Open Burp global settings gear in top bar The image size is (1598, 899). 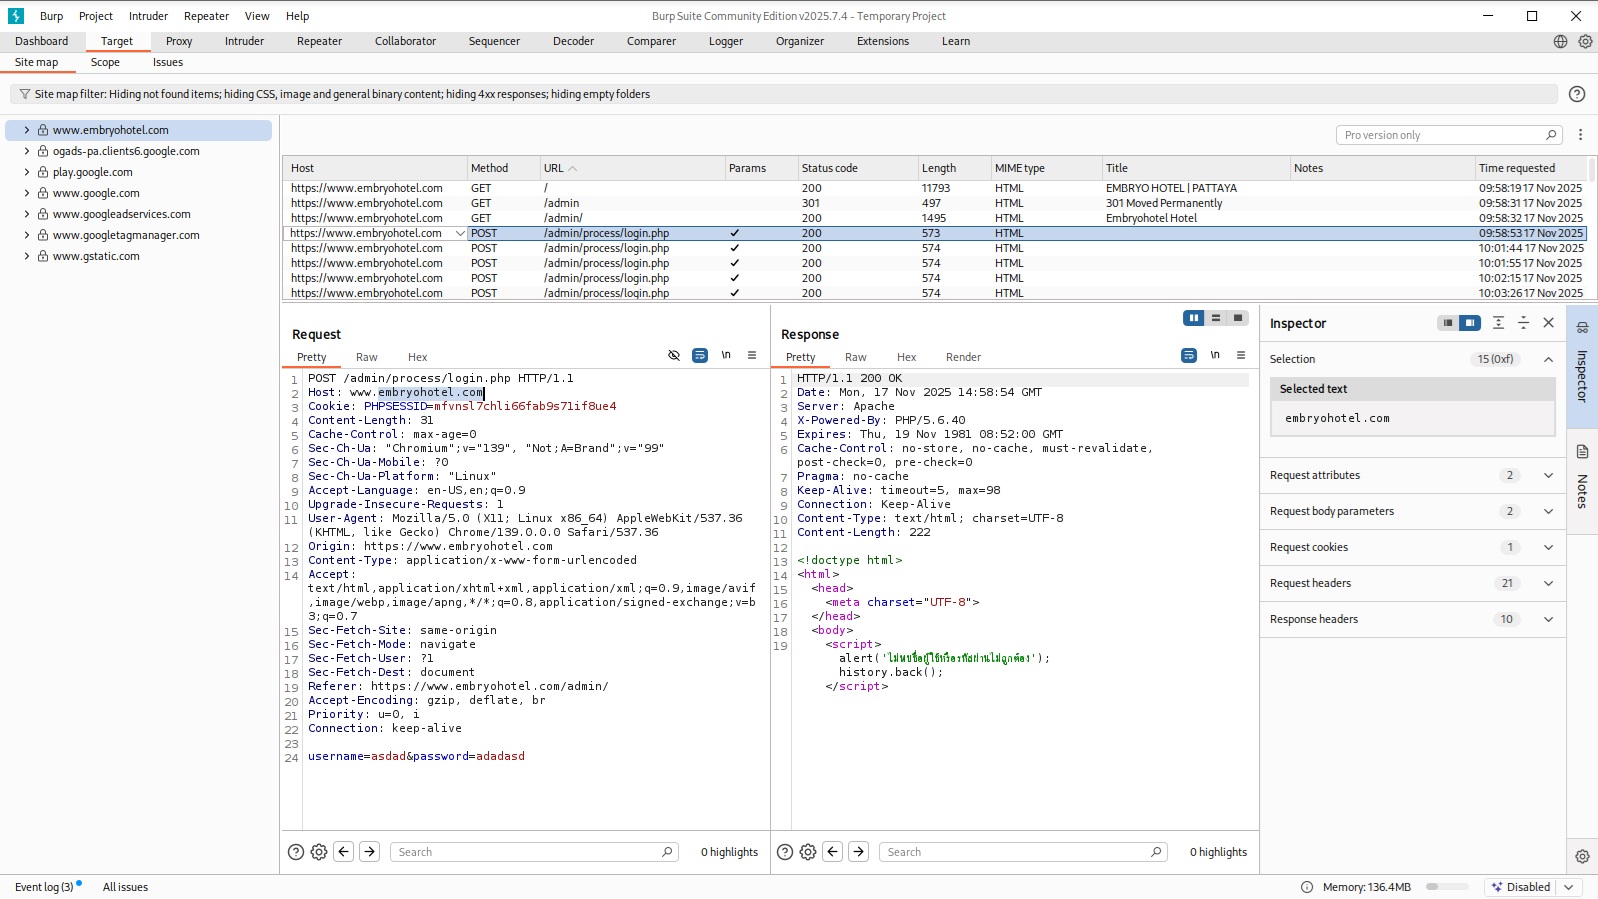1585,41
